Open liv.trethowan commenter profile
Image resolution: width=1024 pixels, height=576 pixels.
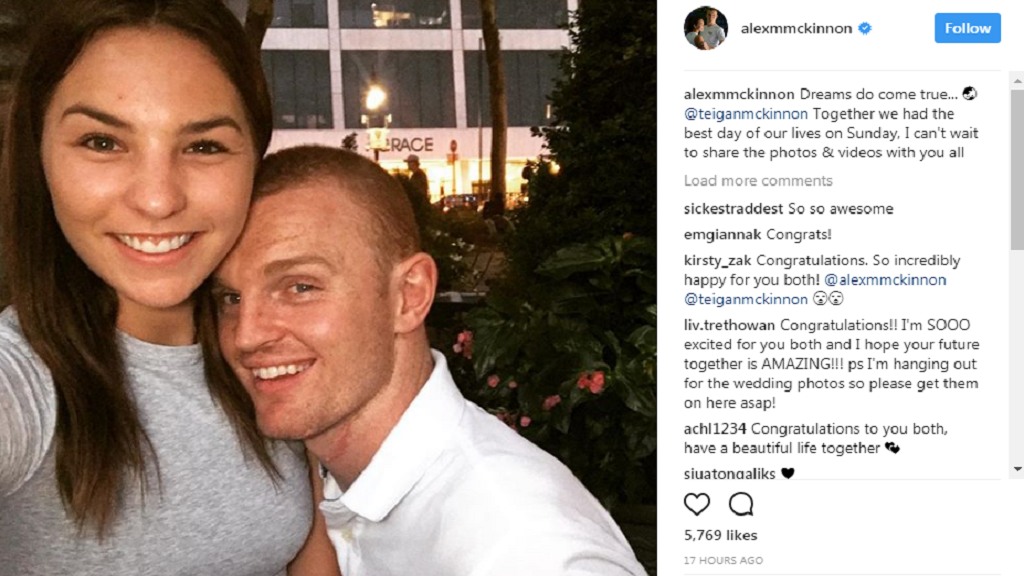click(x=729, y=325)
